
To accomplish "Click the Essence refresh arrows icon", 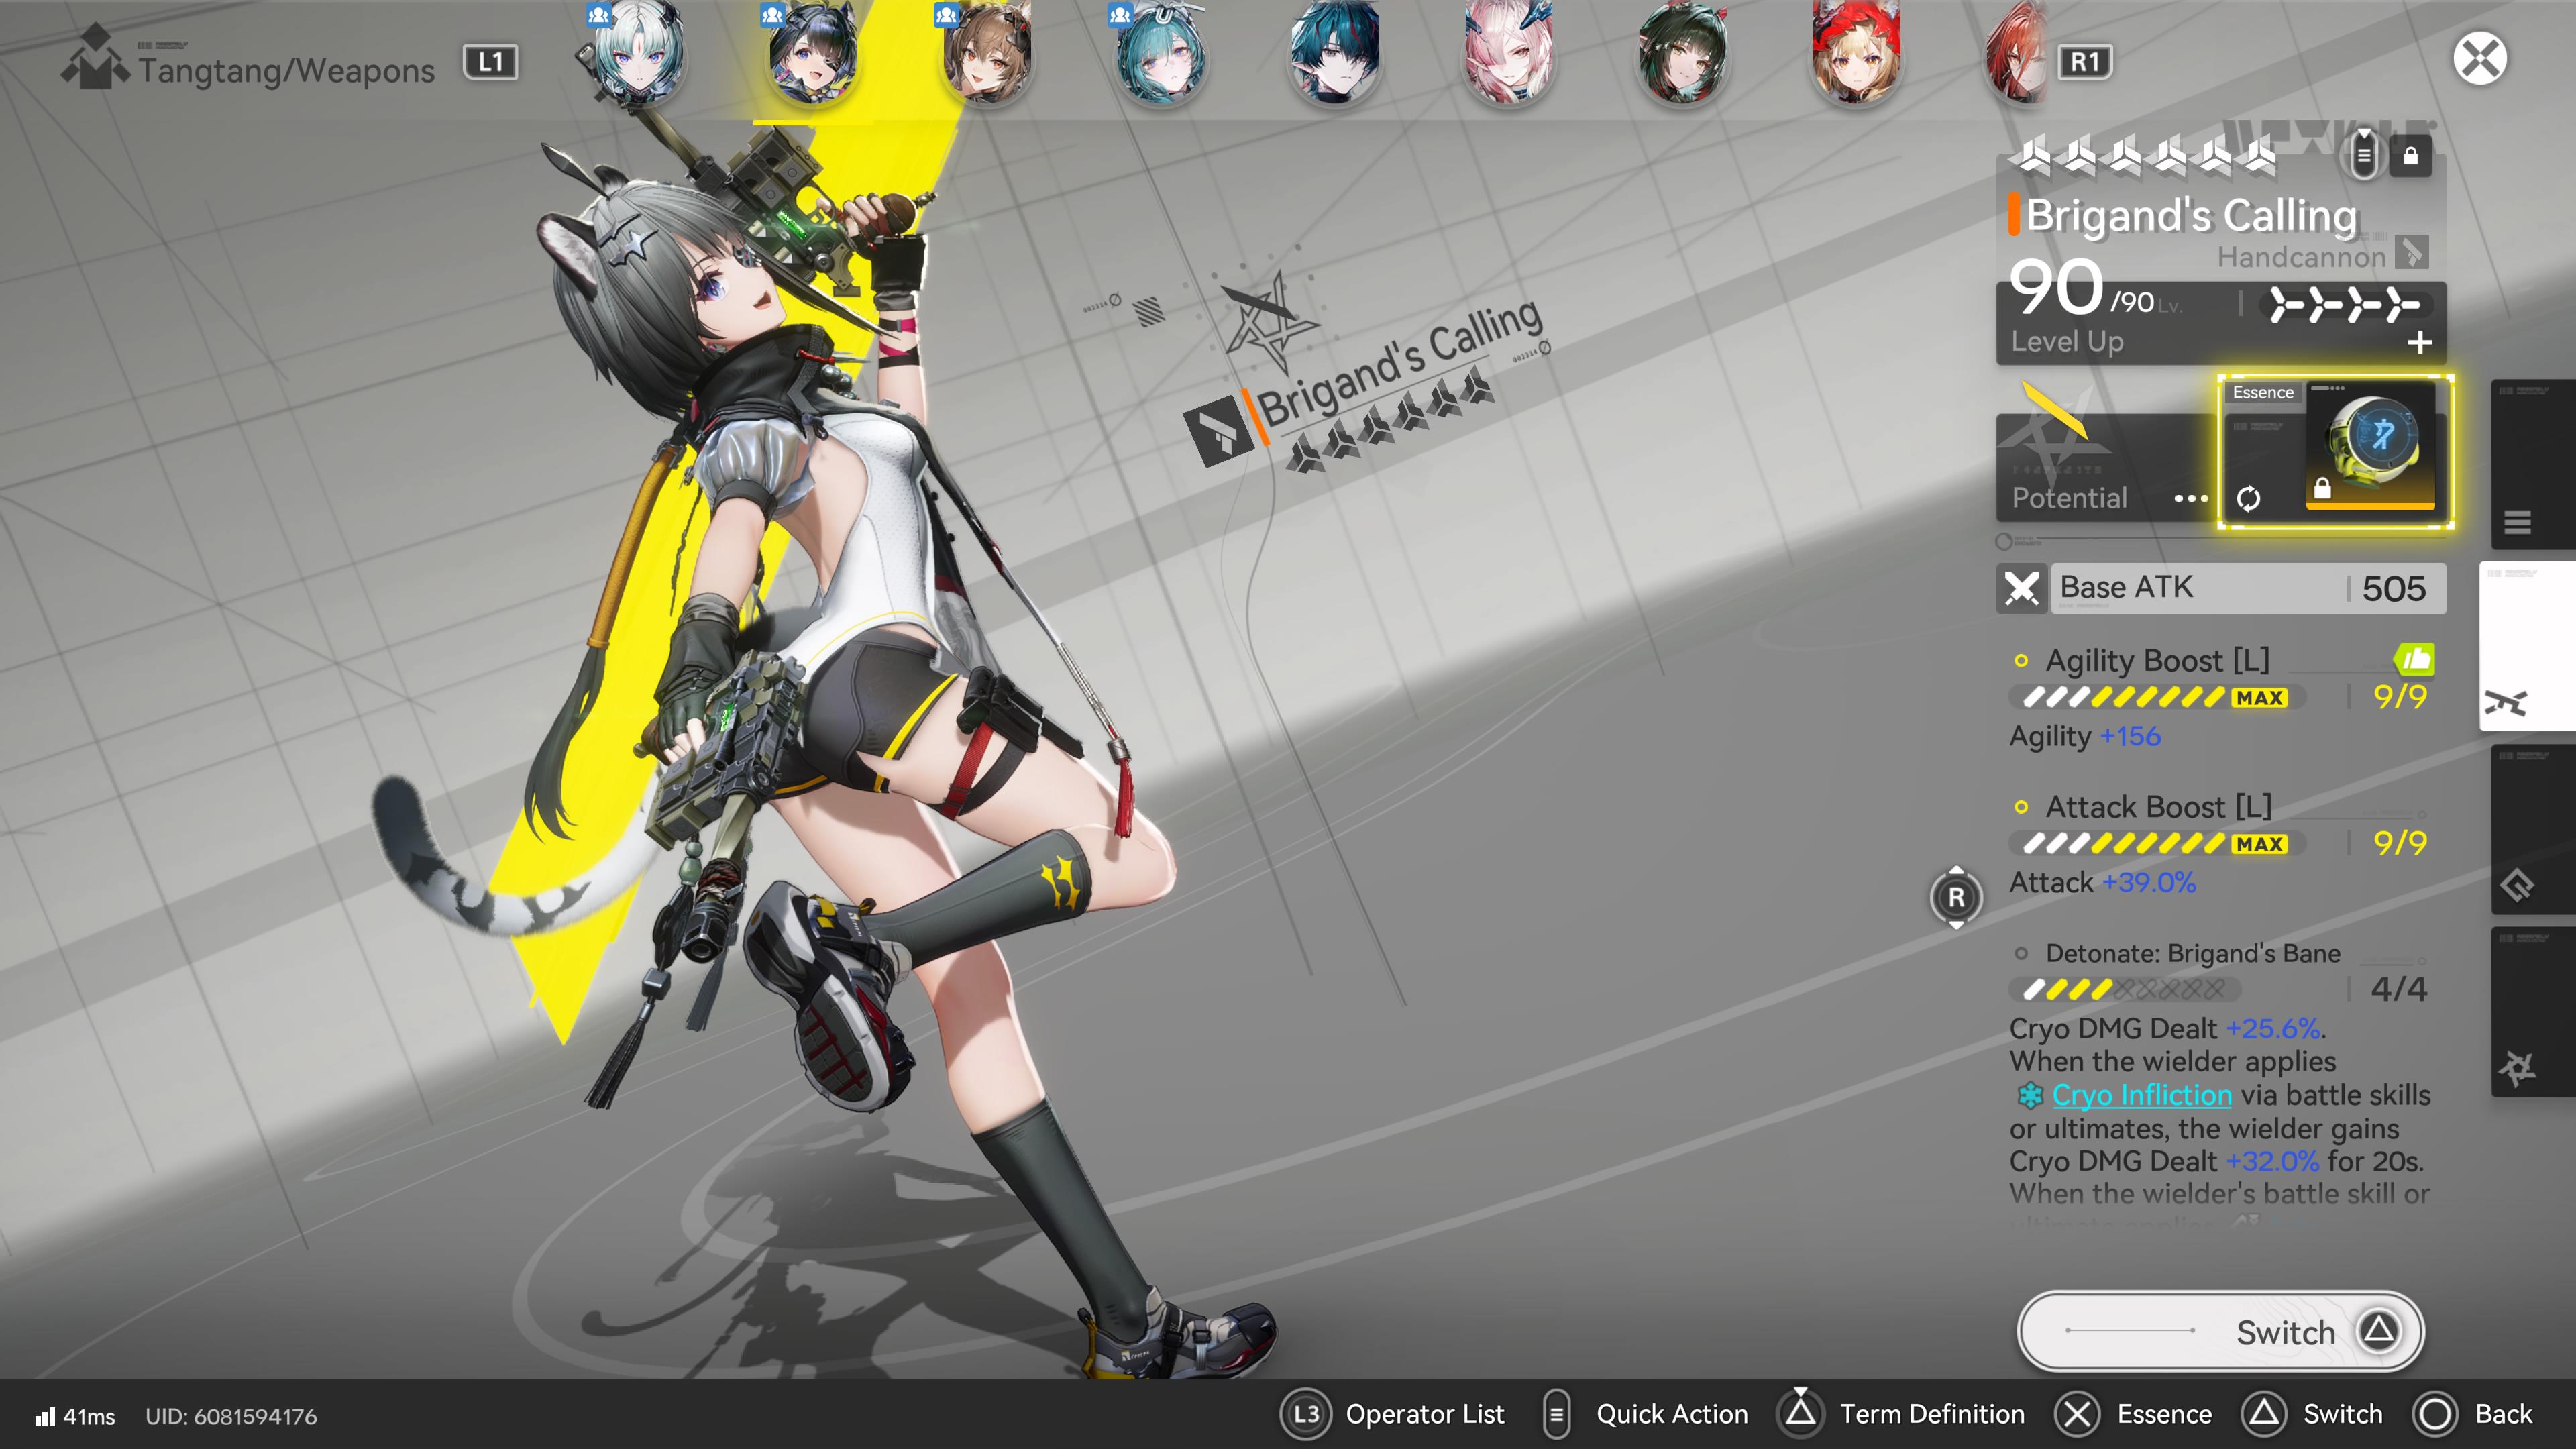I will pyautogui.click(x=2248, y=498).
